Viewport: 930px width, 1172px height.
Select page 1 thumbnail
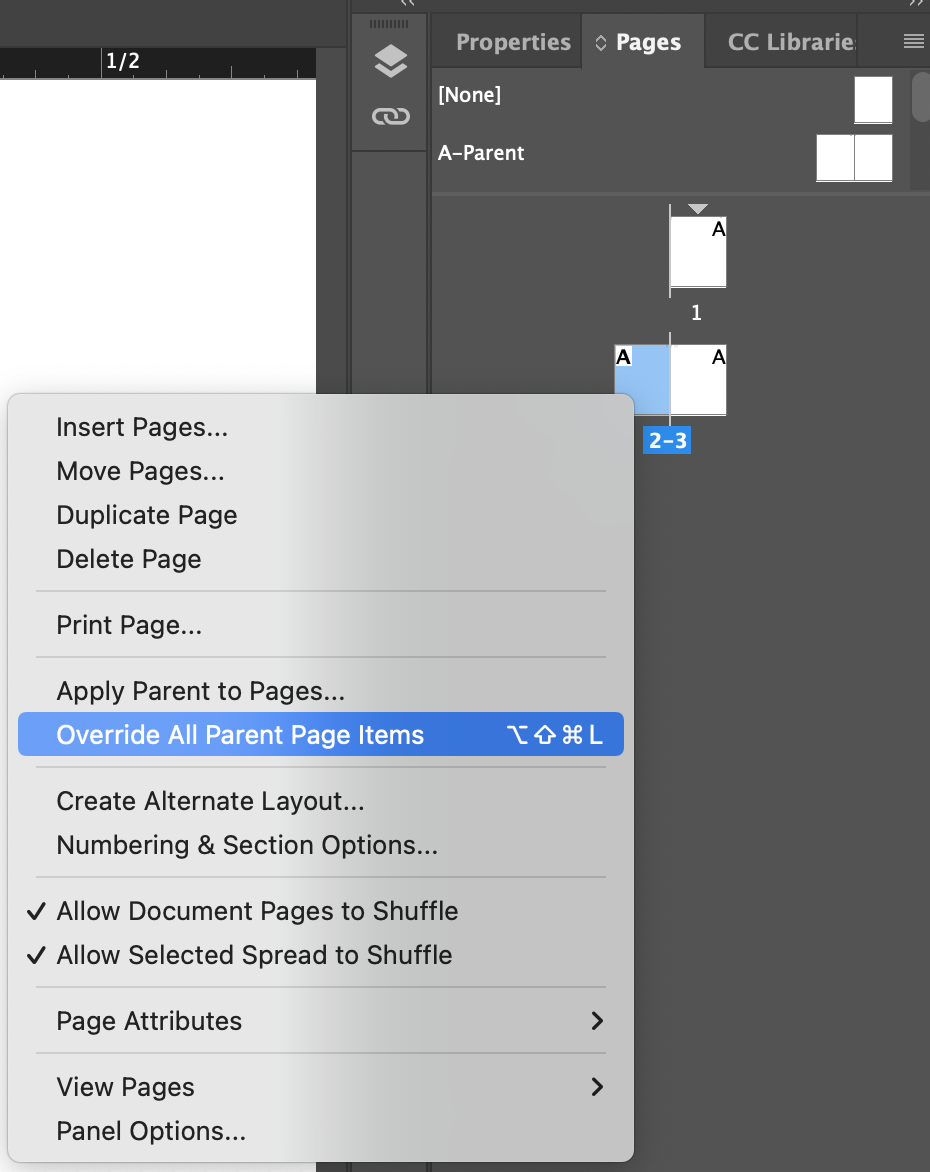point(698,252)
